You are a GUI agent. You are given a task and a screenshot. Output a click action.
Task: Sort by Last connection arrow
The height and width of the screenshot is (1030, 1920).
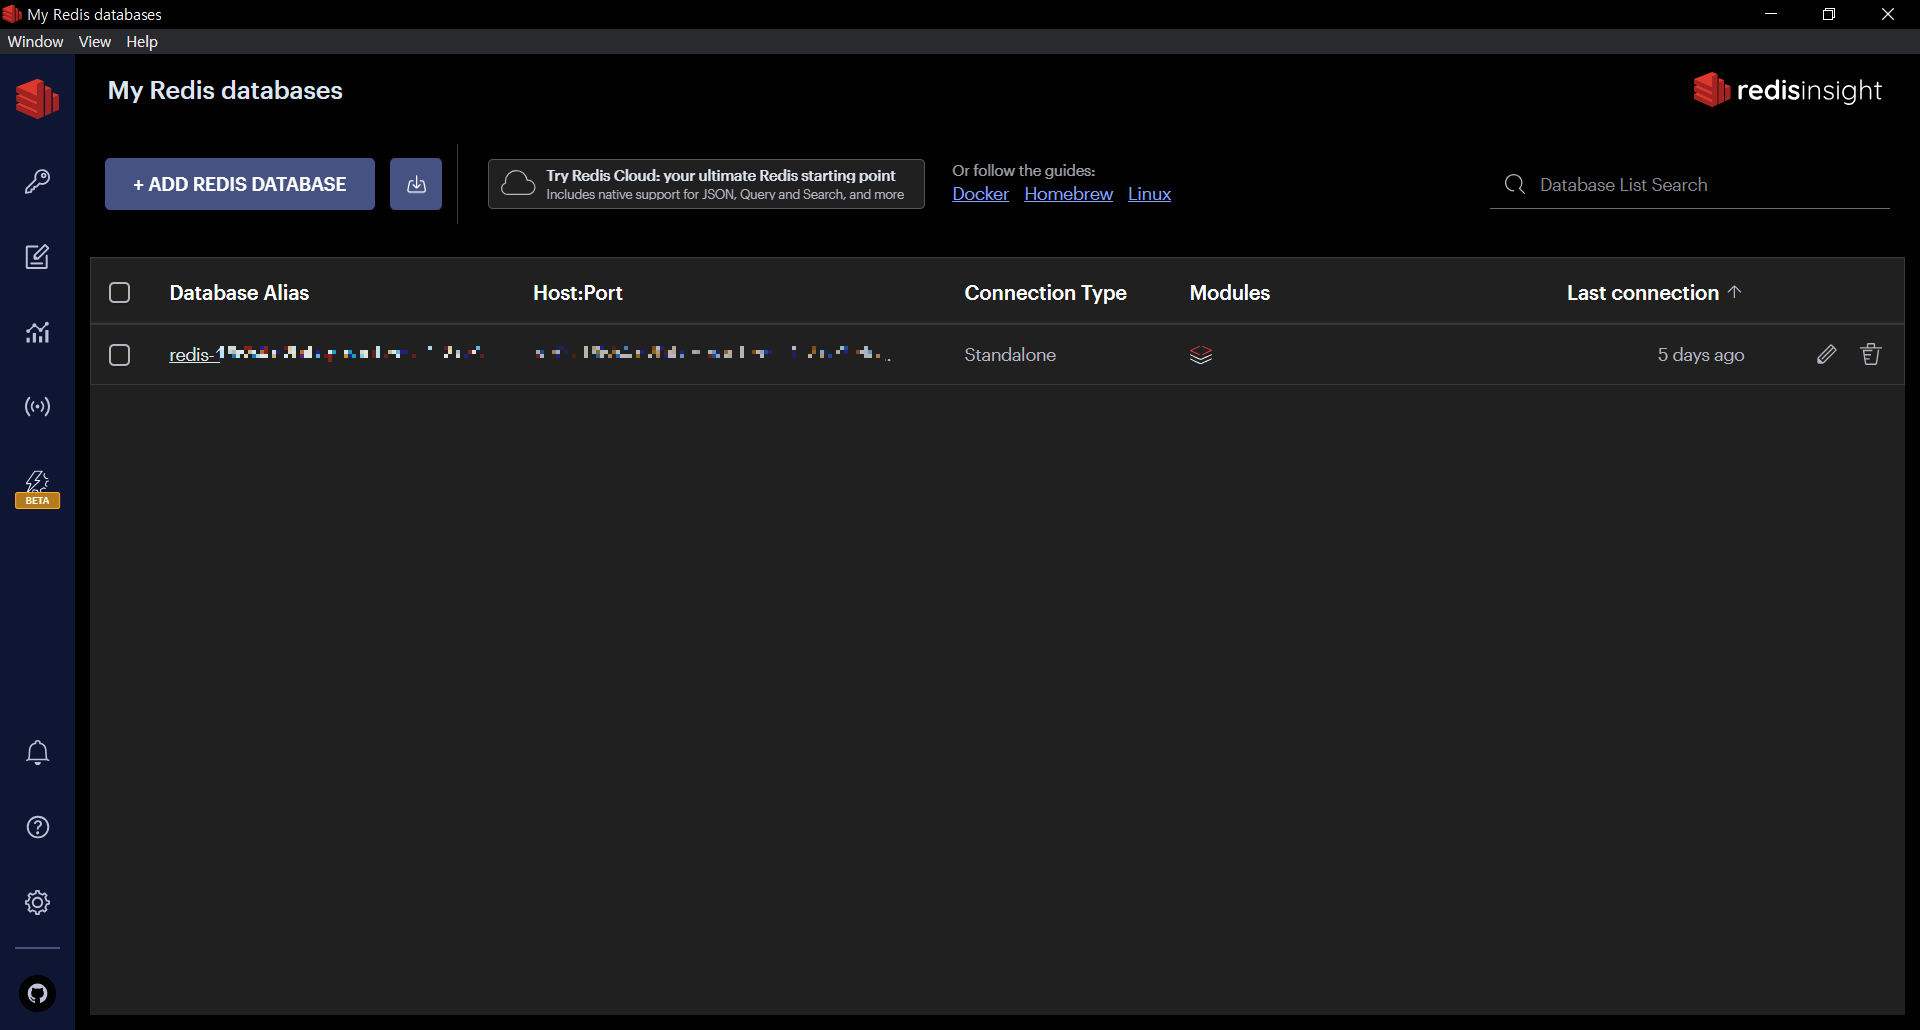click(x=1735, y=292)
